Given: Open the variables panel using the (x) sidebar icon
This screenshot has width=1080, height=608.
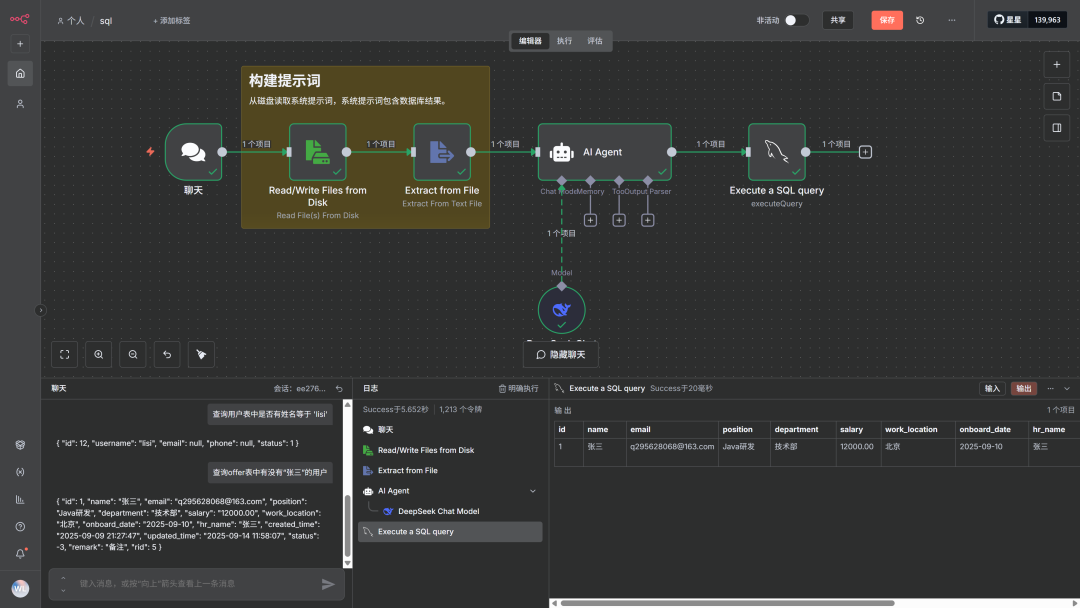Looking at the screenshot, I should click(x=20, y=471).
